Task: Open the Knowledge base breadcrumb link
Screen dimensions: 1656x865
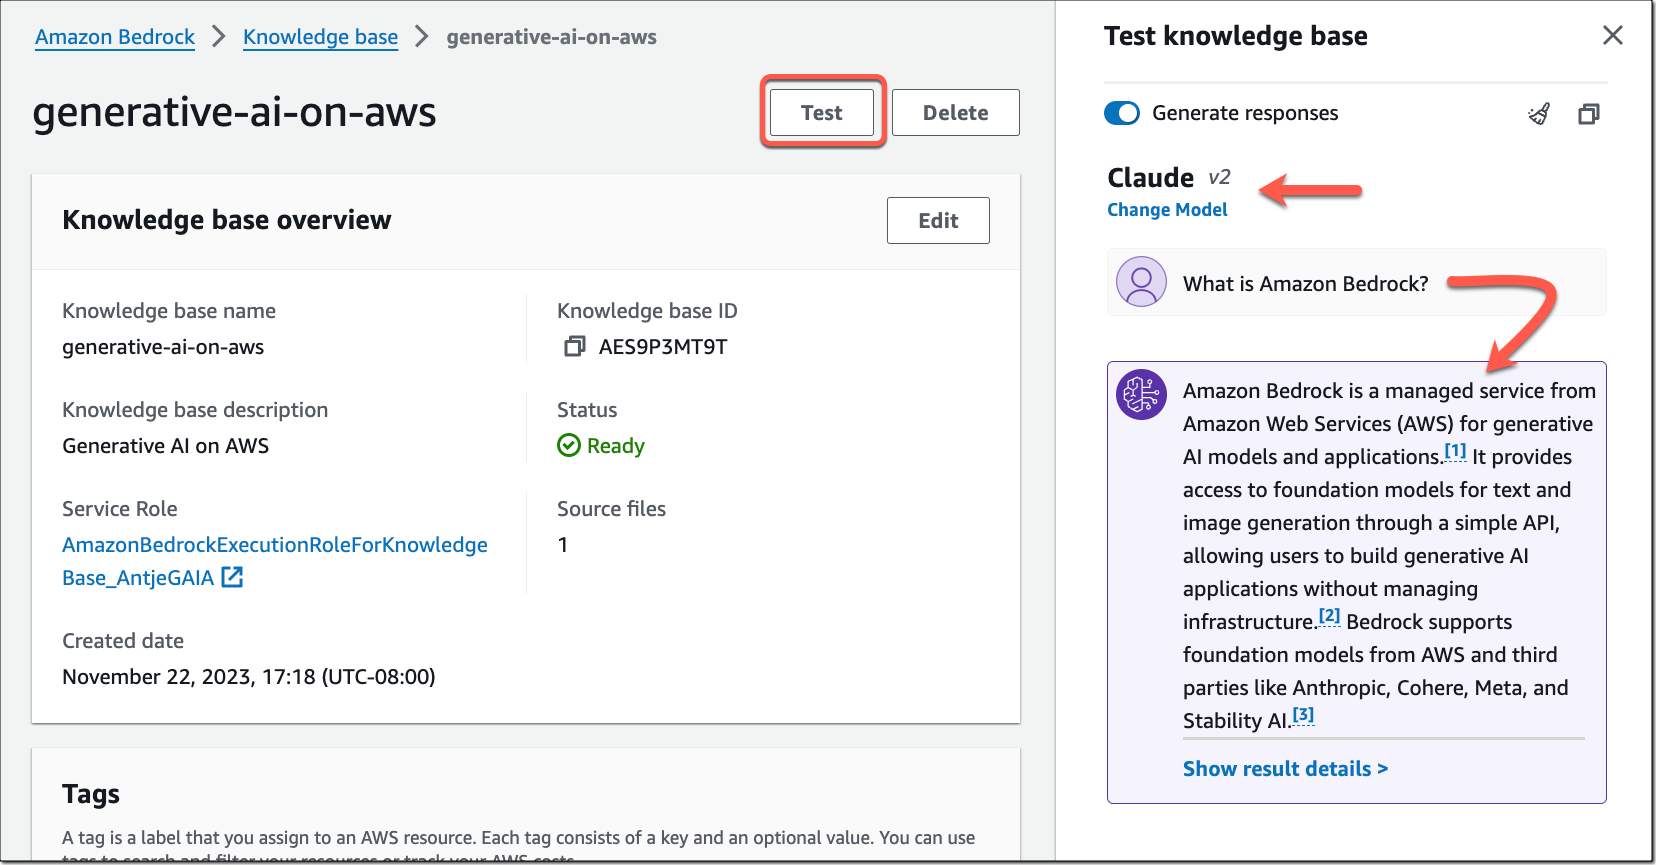Action: (x=320, y=37)
